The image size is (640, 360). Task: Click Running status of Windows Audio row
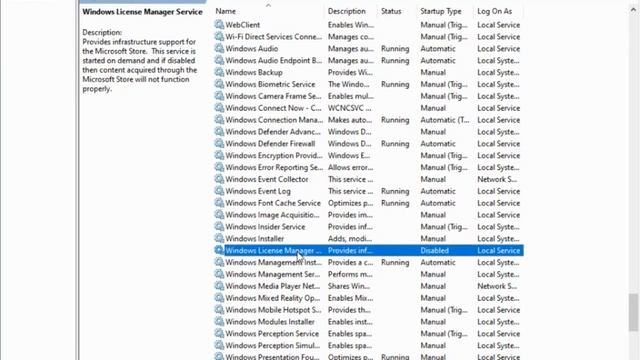(395, 49)
